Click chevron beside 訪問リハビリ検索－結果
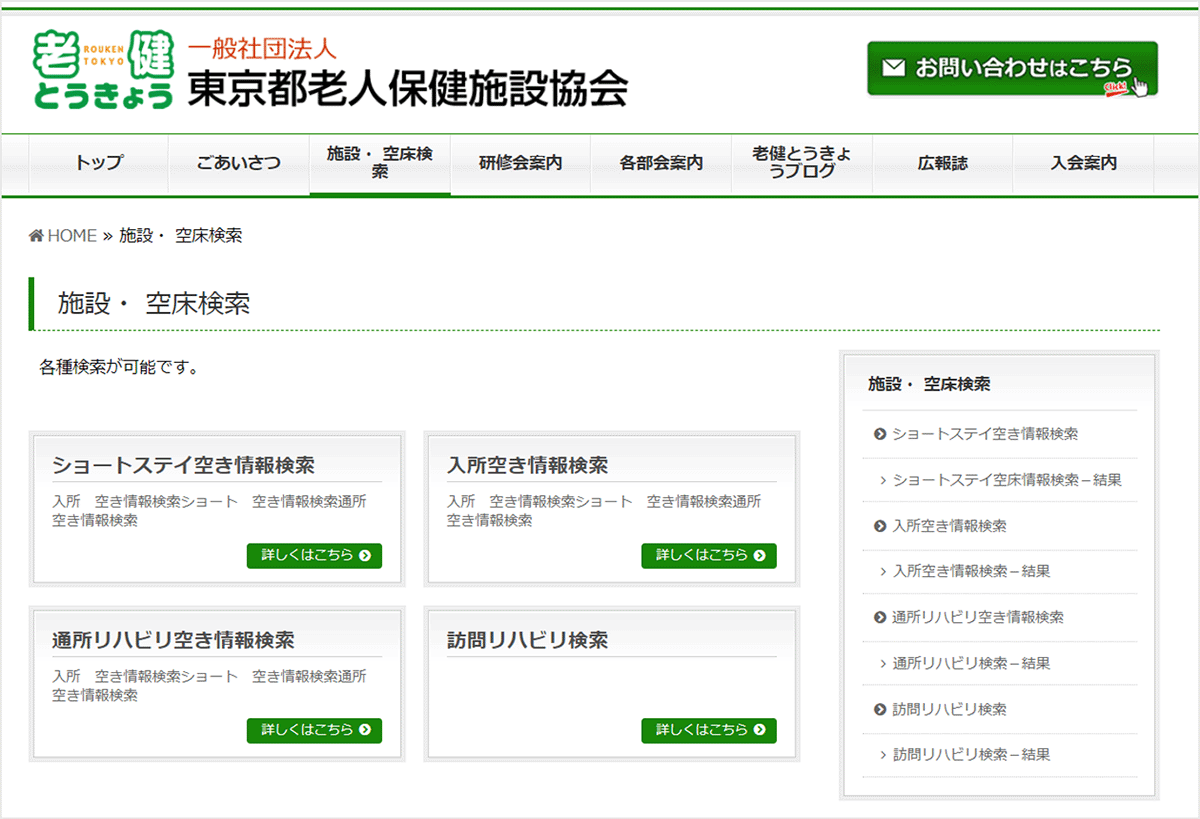 (883, 756)
